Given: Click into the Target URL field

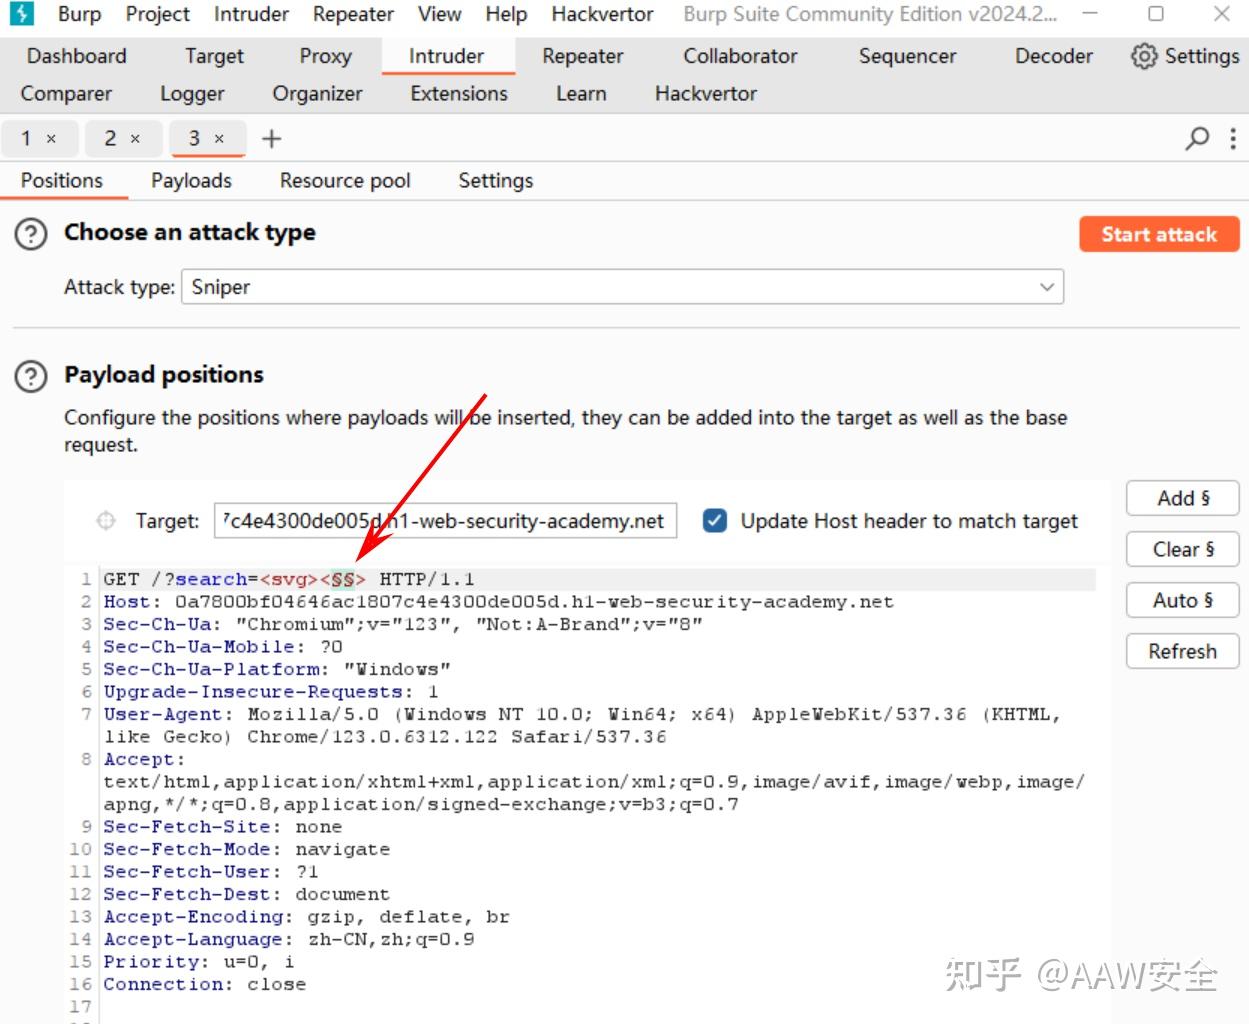Looking at the screenshot, I should pos(445,521).
